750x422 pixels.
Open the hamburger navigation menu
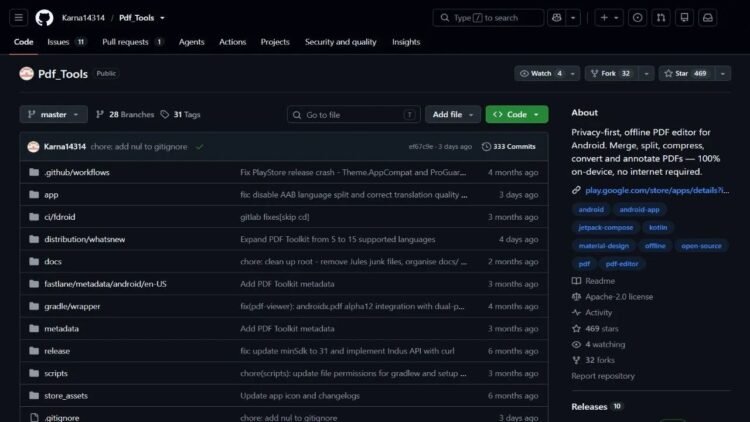18,18
